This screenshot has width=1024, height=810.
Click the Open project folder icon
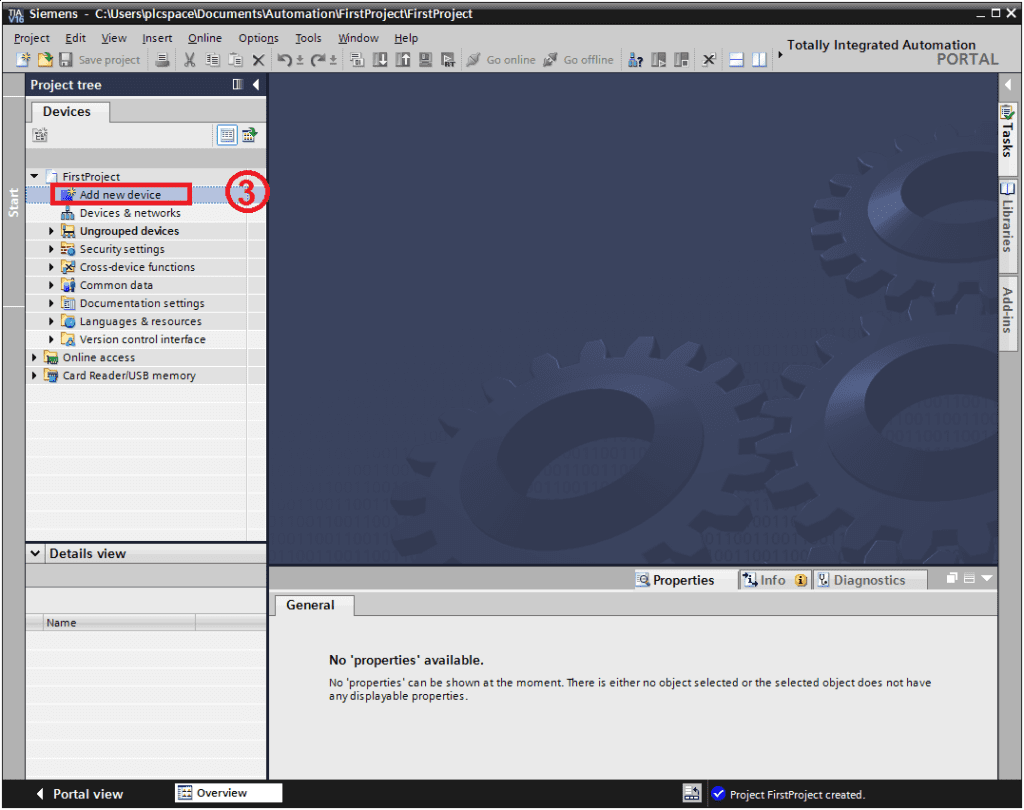point(44,60)
